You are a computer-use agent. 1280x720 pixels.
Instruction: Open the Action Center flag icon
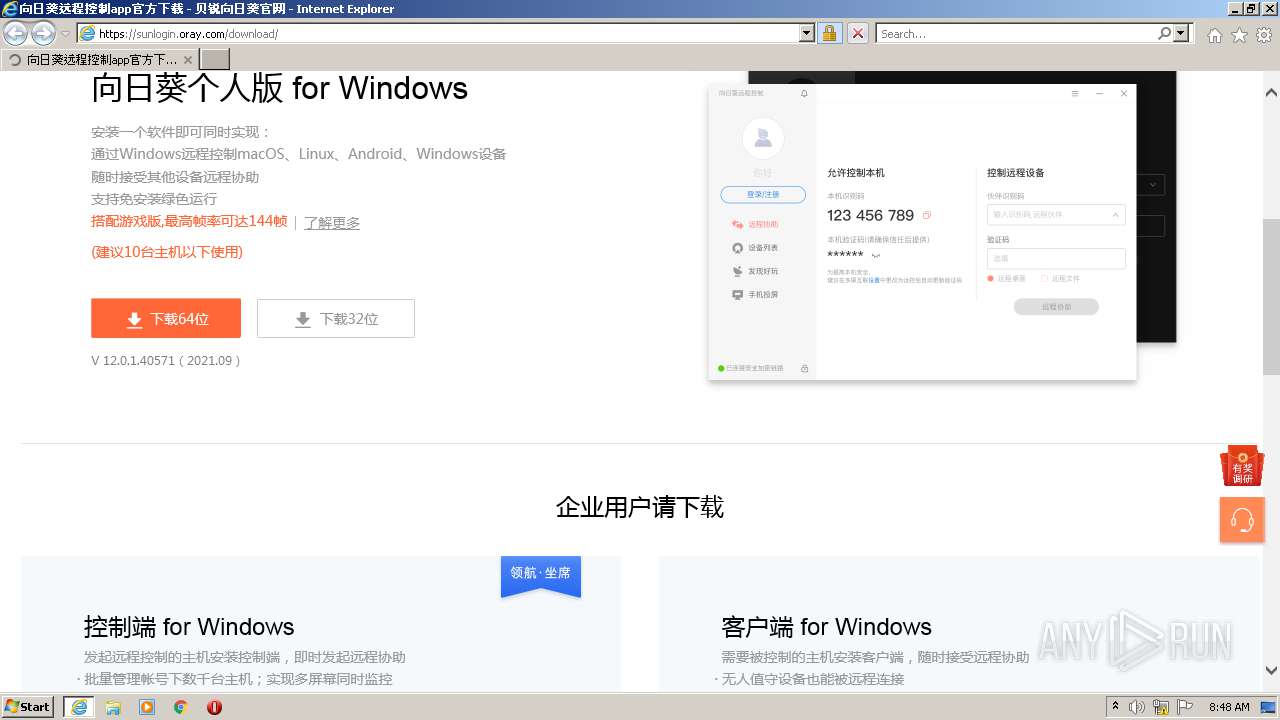coord(1186,707)
